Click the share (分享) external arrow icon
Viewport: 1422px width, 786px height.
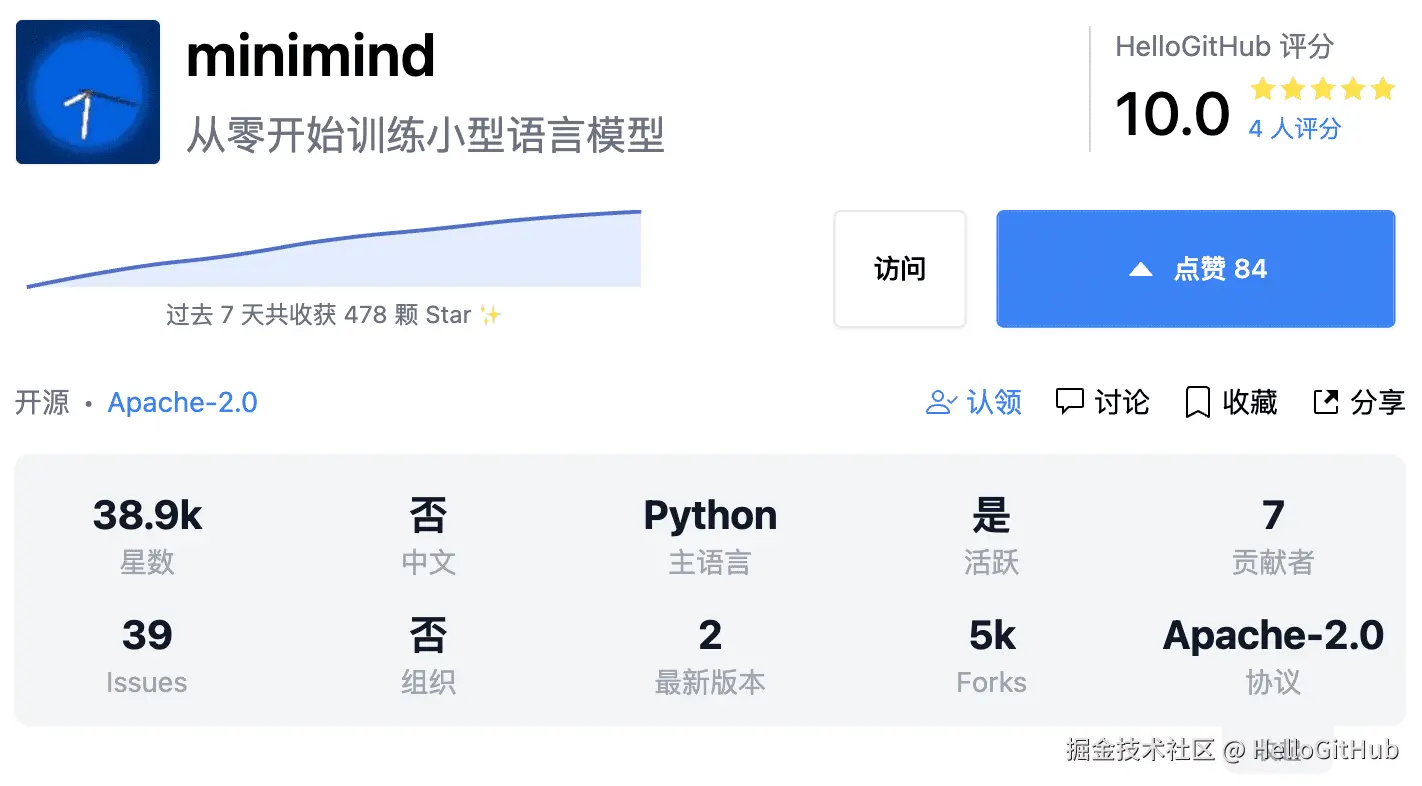[1325, 403]
